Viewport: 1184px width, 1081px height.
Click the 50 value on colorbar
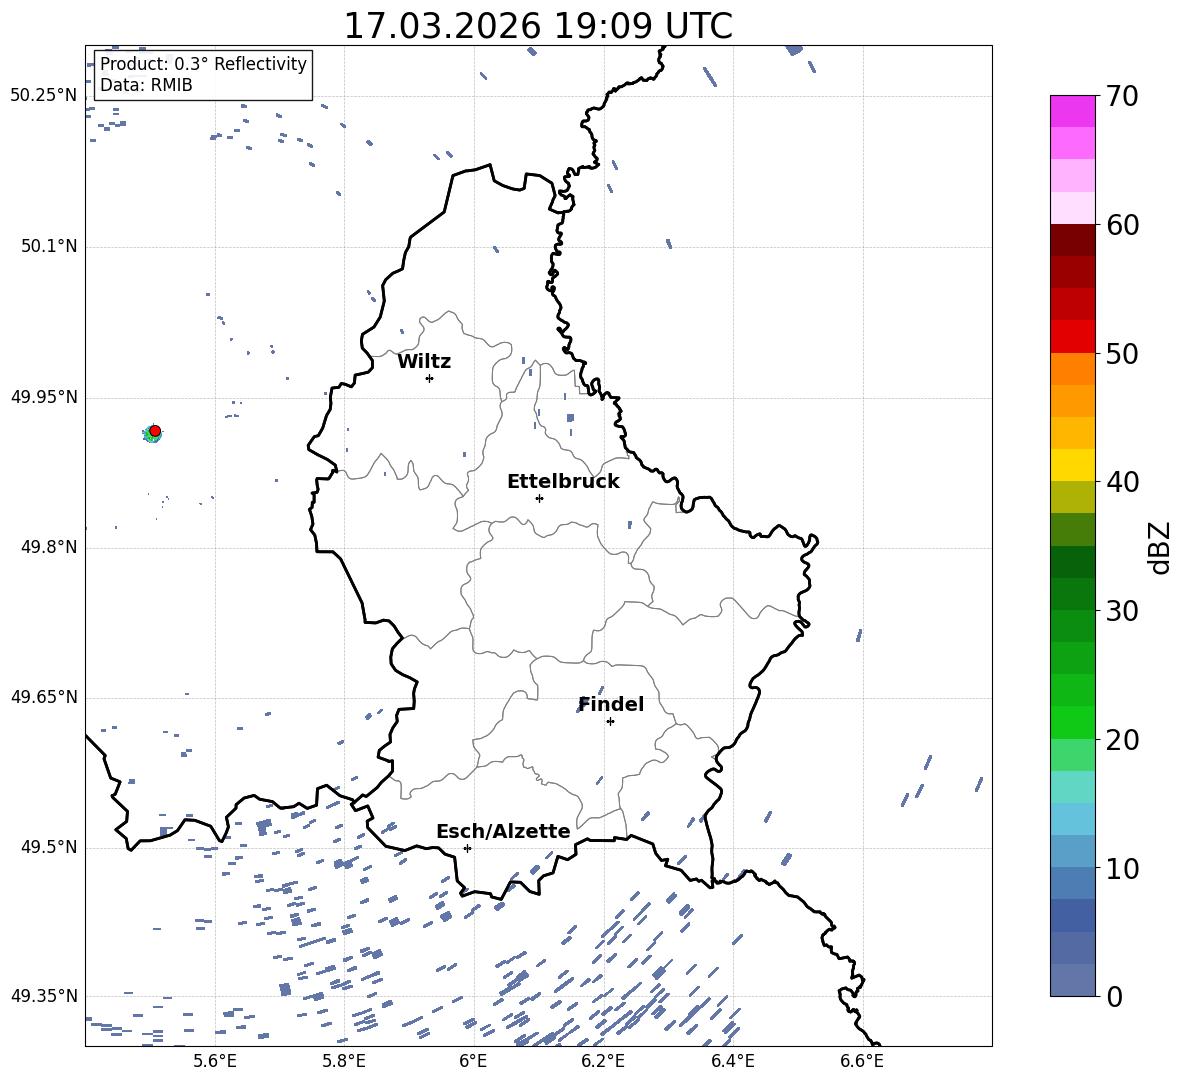point(1122,353)
